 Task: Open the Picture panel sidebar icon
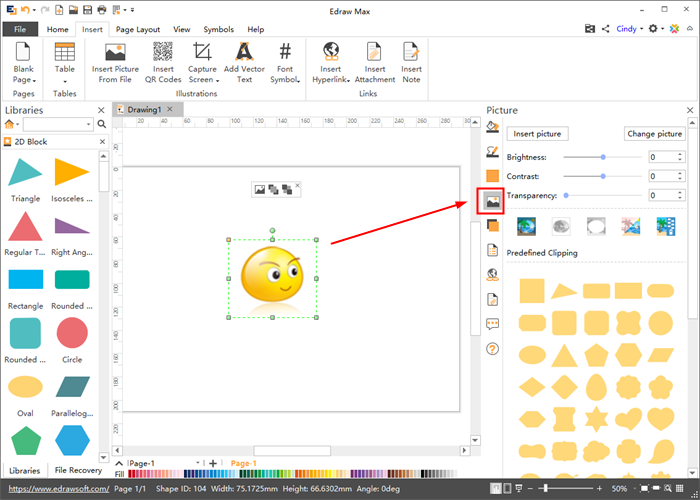coord(492,201)
